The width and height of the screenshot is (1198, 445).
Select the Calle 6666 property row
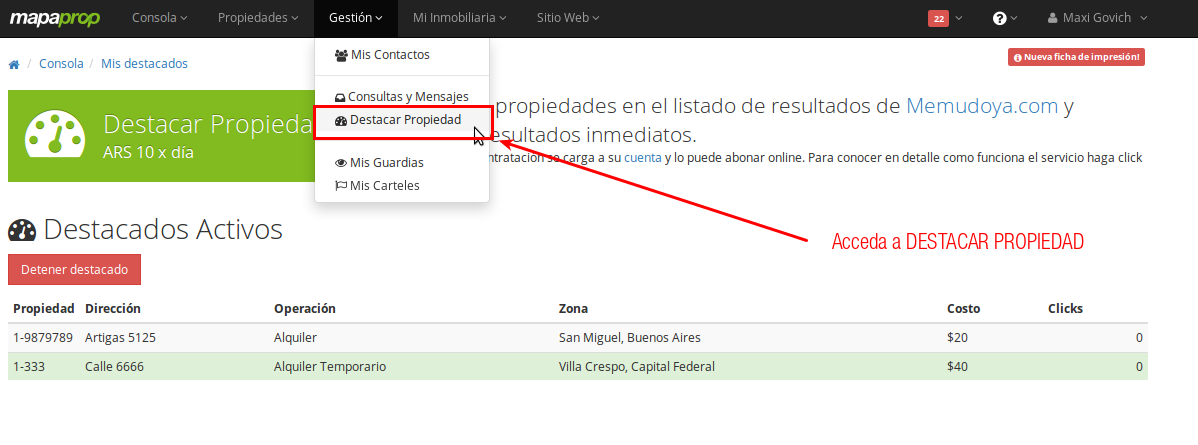tap(578, 366)
